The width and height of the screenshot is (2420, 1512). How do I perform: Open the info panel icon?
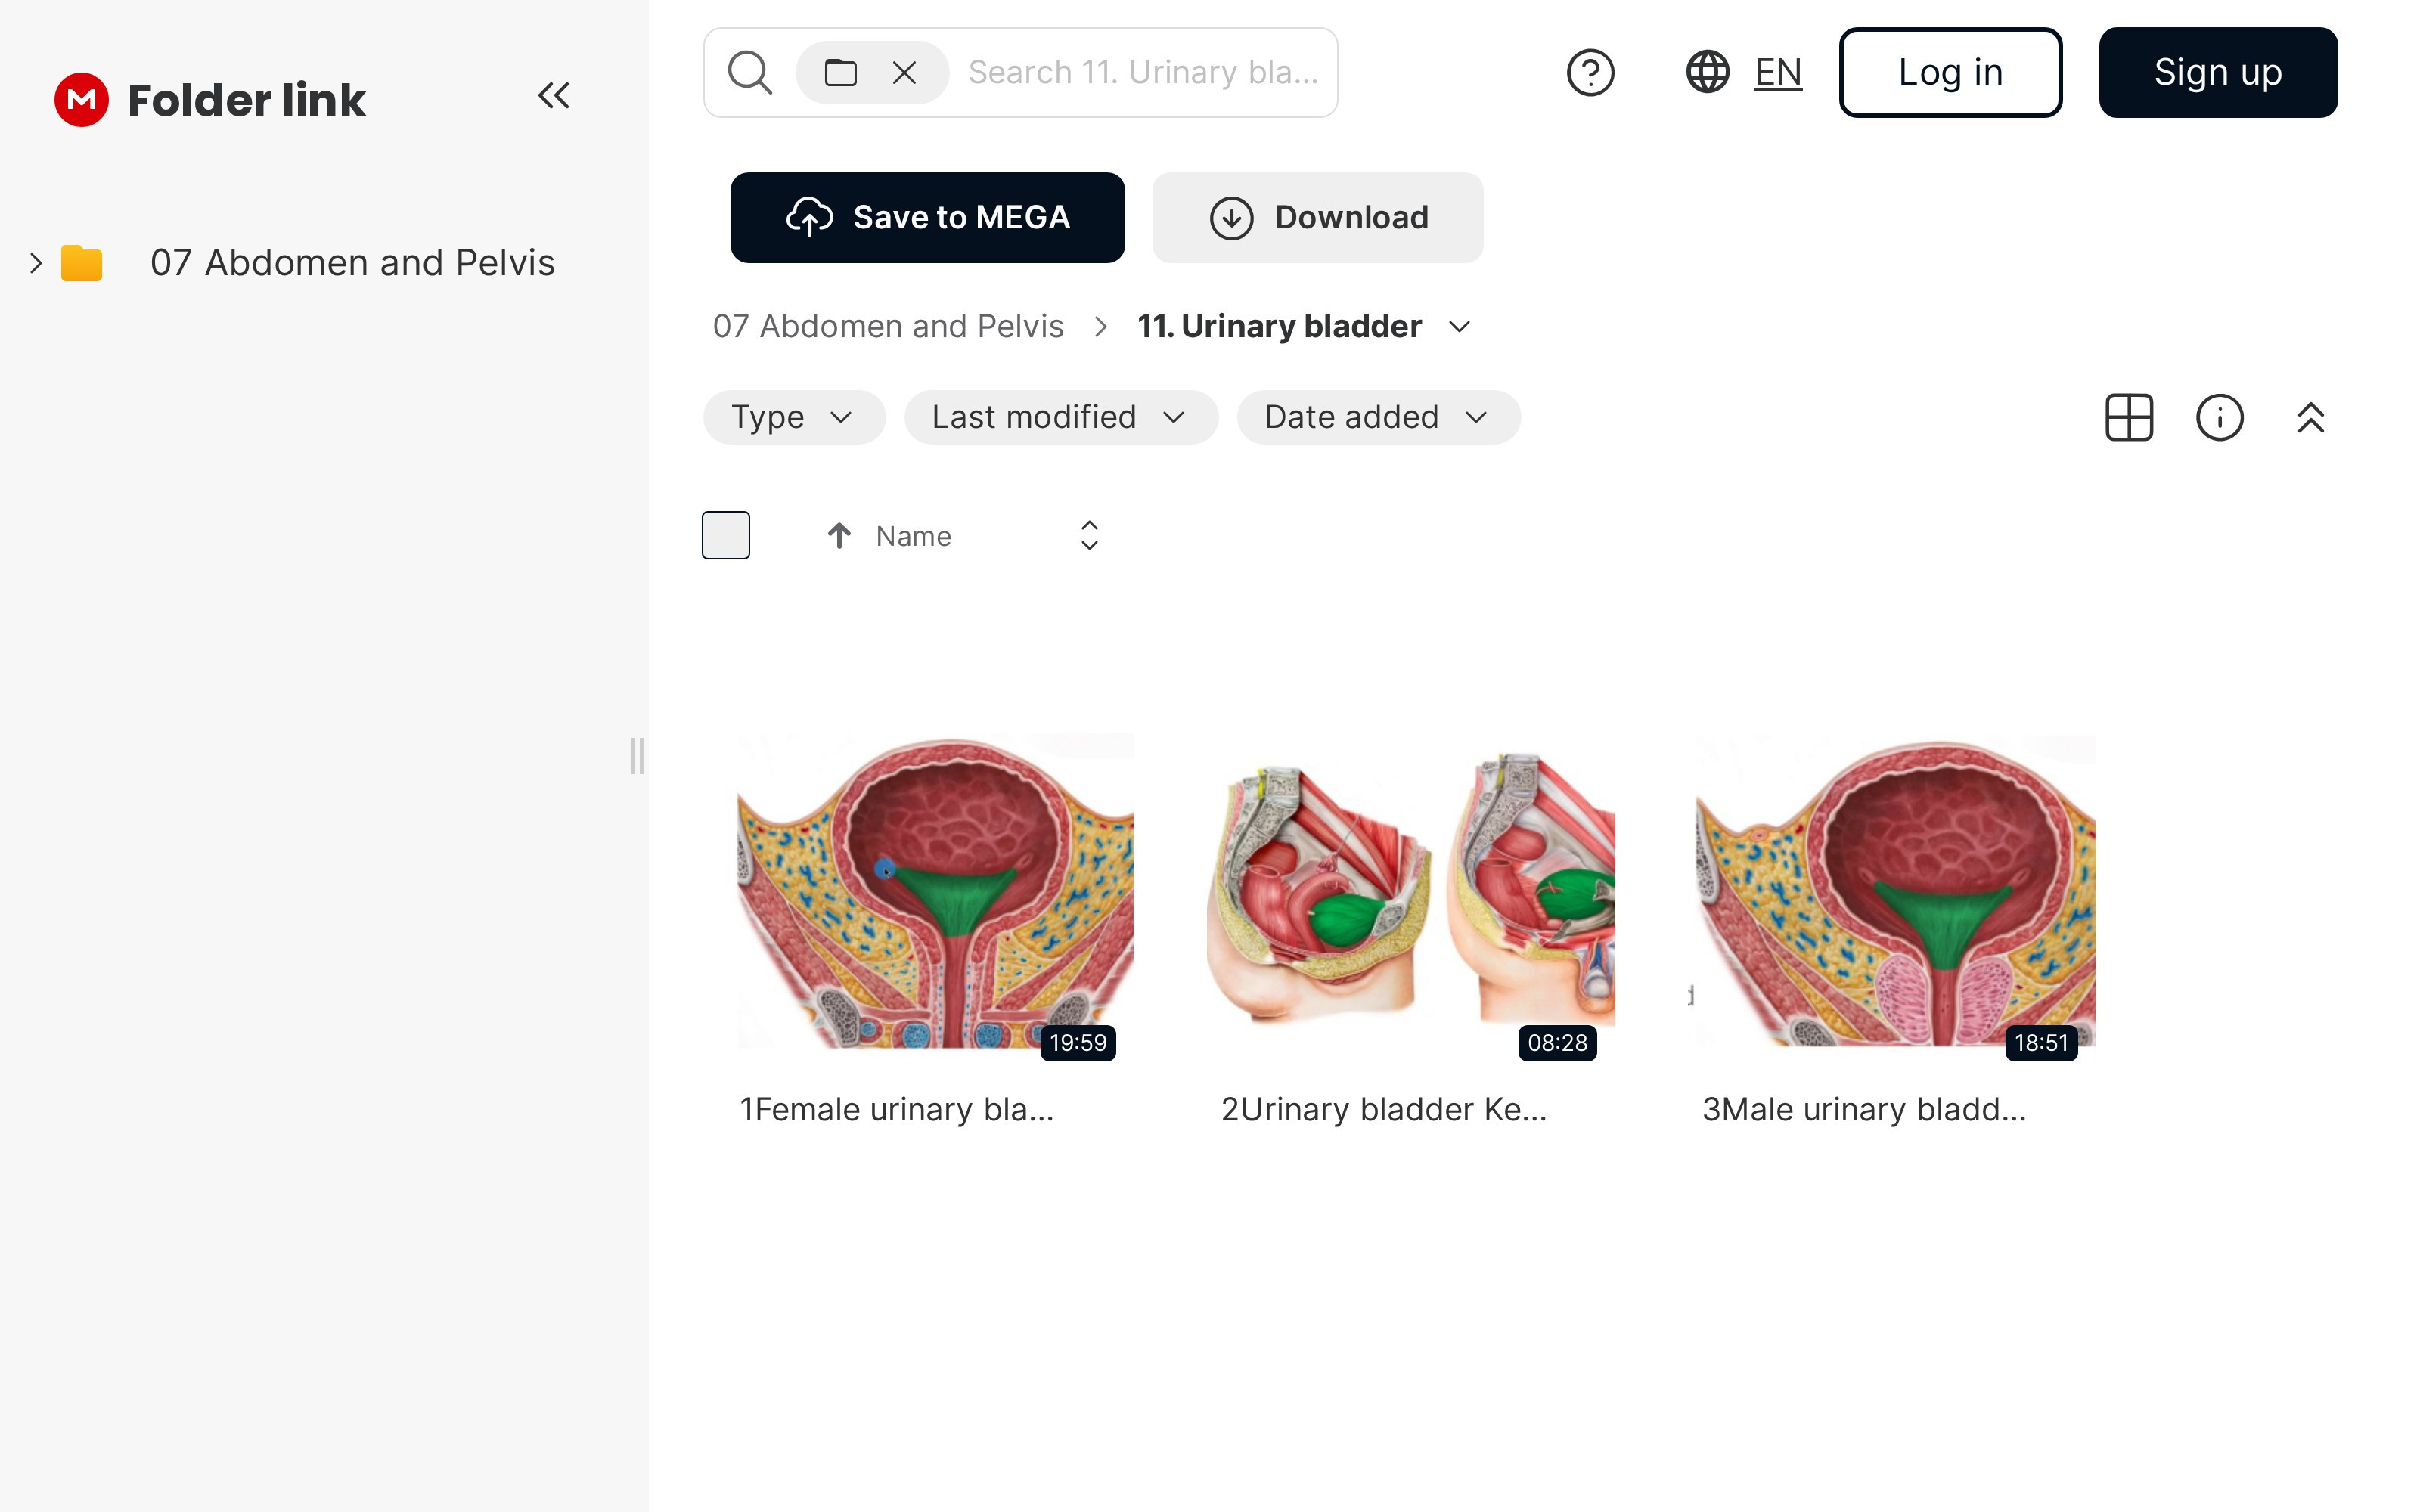[2219, 417]
